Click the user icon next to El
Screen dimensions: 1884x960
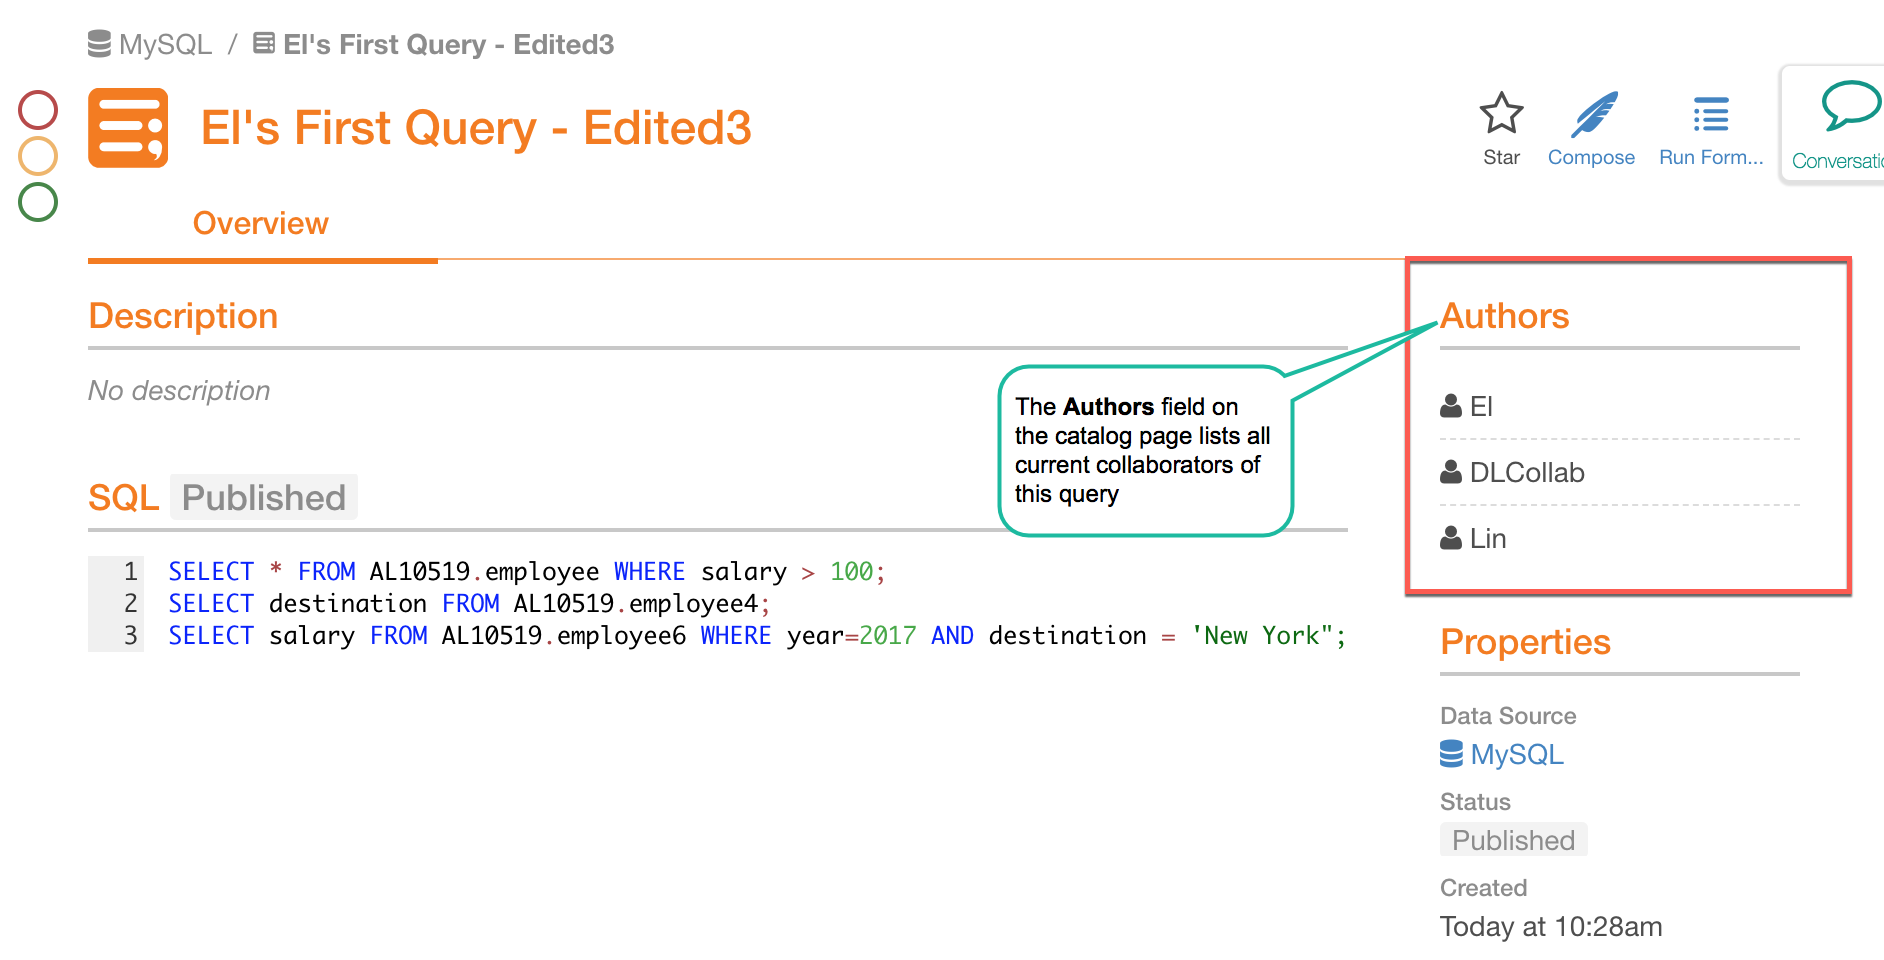click(1451, 406)
